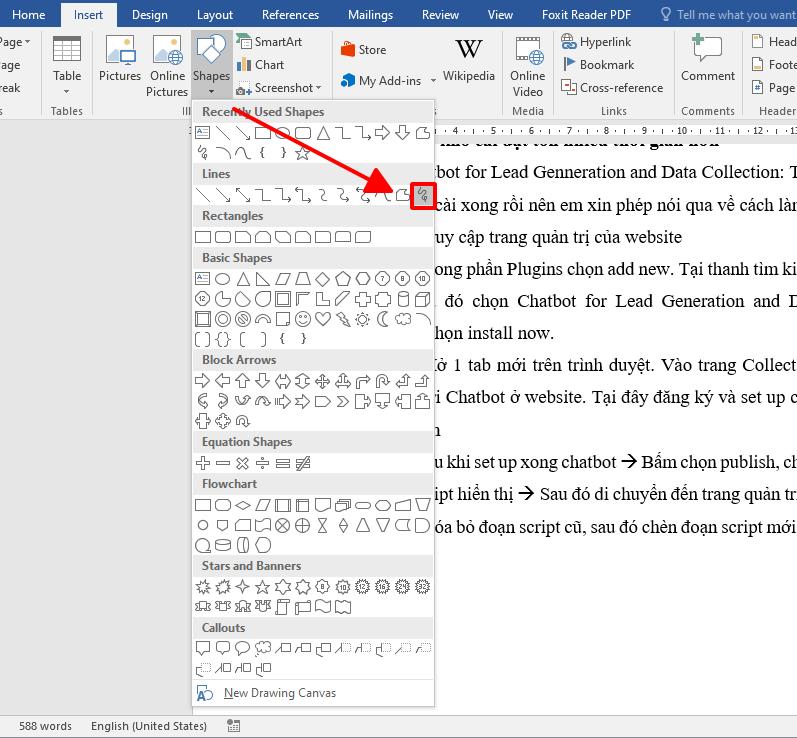Select the Up Arrow block arrow
Screen dimensions: 797x738
pyautogui.click(x=242, y=381)
